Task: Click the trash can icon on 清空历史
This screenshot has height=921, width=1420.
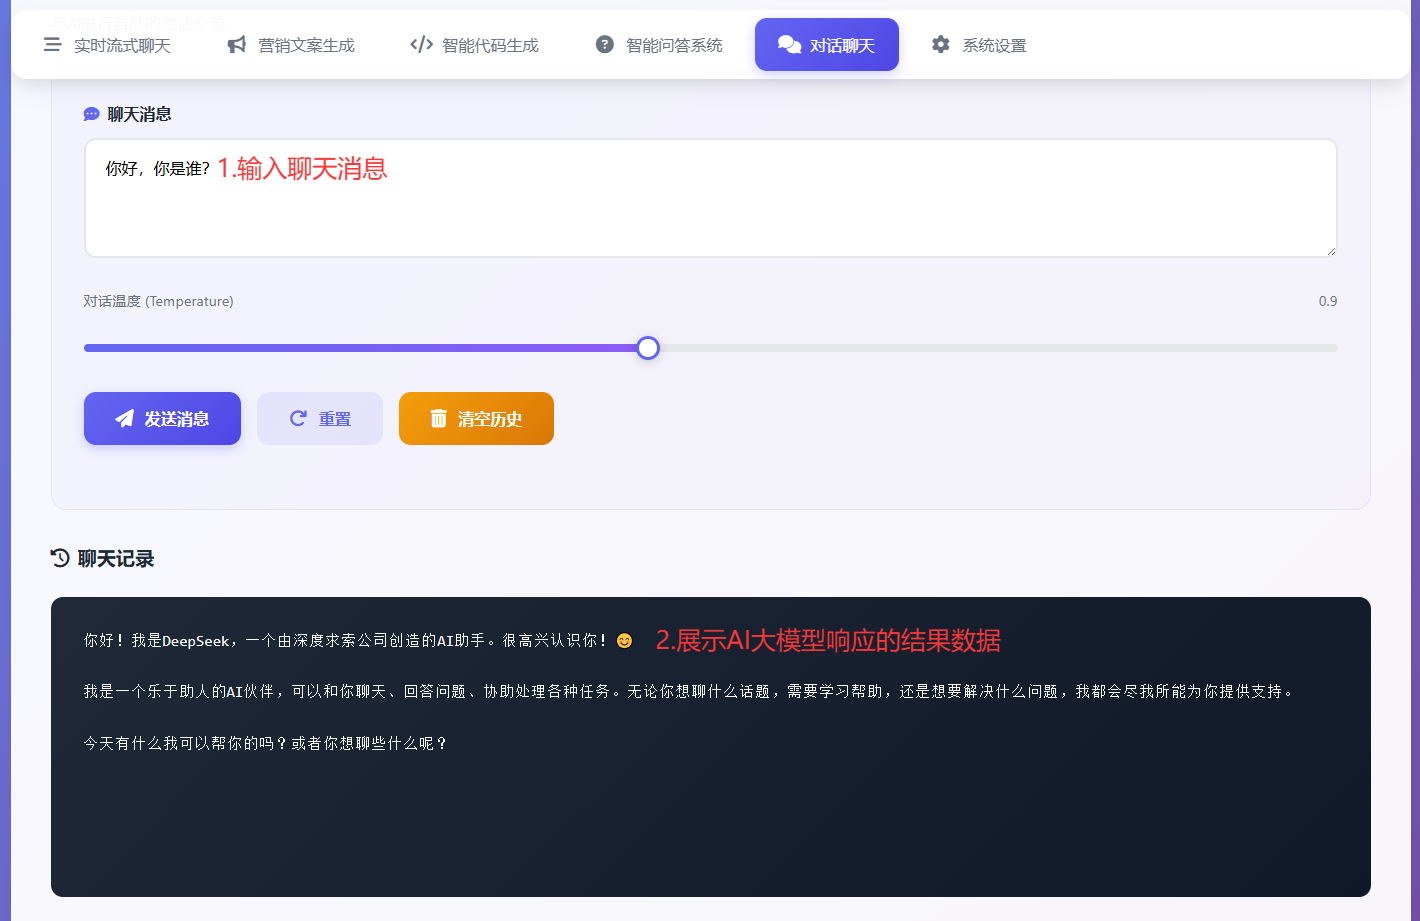Action: coord(438,419)
